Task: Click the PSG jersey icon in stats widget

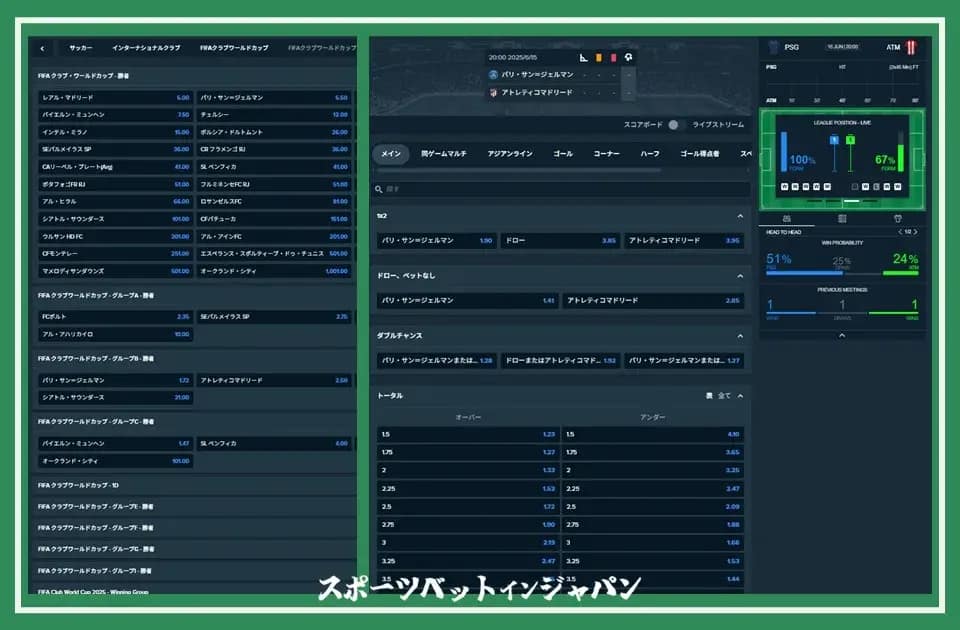Action: 773,47
